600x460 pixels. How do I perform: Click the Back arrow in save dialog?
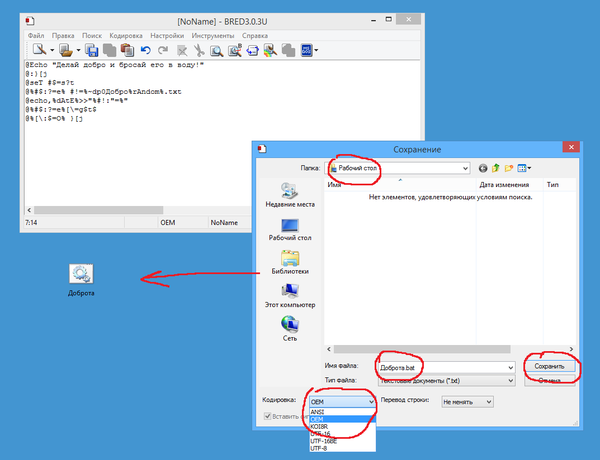coord(482,168)
